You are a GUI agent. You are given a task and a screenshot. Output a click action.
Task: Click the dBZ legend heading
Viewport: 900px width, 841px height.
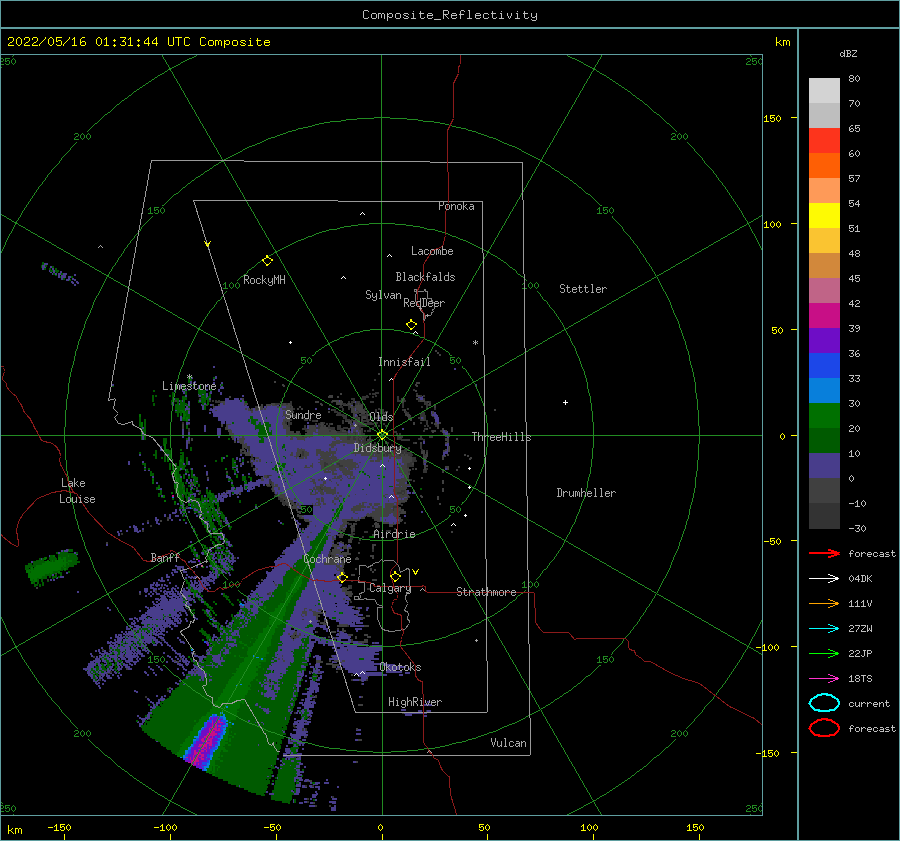(x=848, y=53)
